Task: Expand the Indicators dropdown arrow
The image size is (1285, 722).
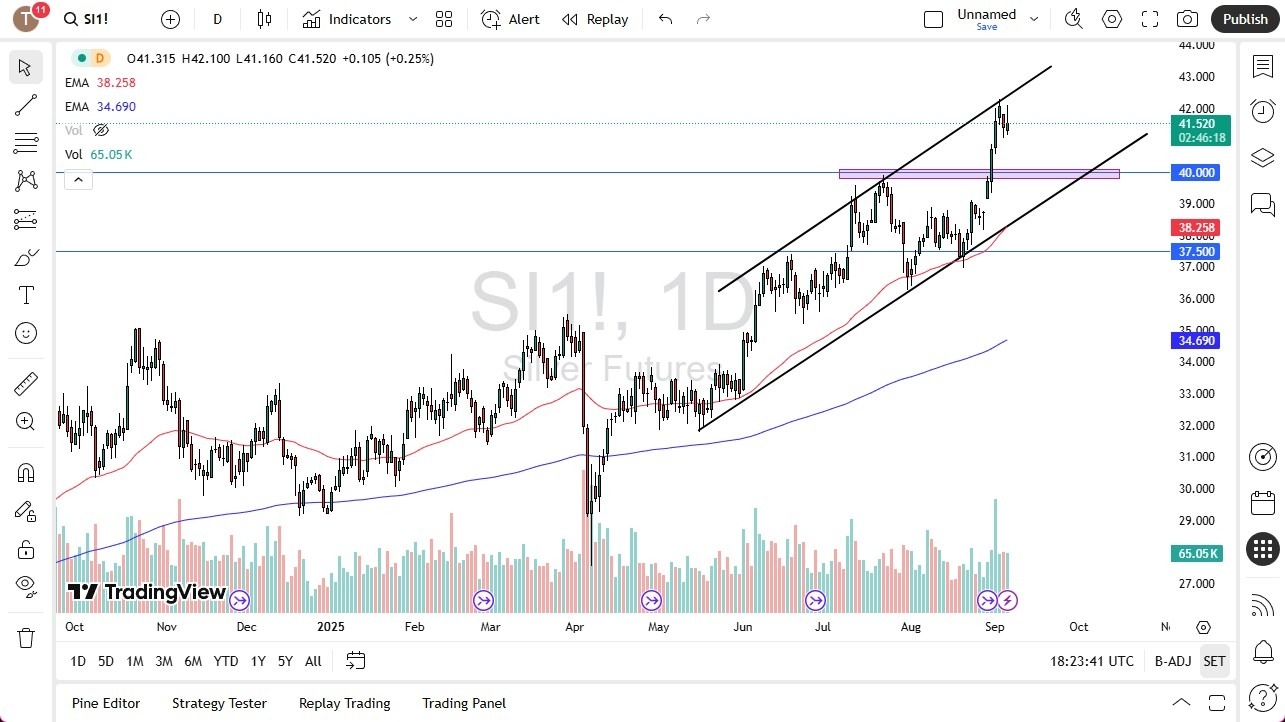Action: pyautogui.click(x=411, y=19)
